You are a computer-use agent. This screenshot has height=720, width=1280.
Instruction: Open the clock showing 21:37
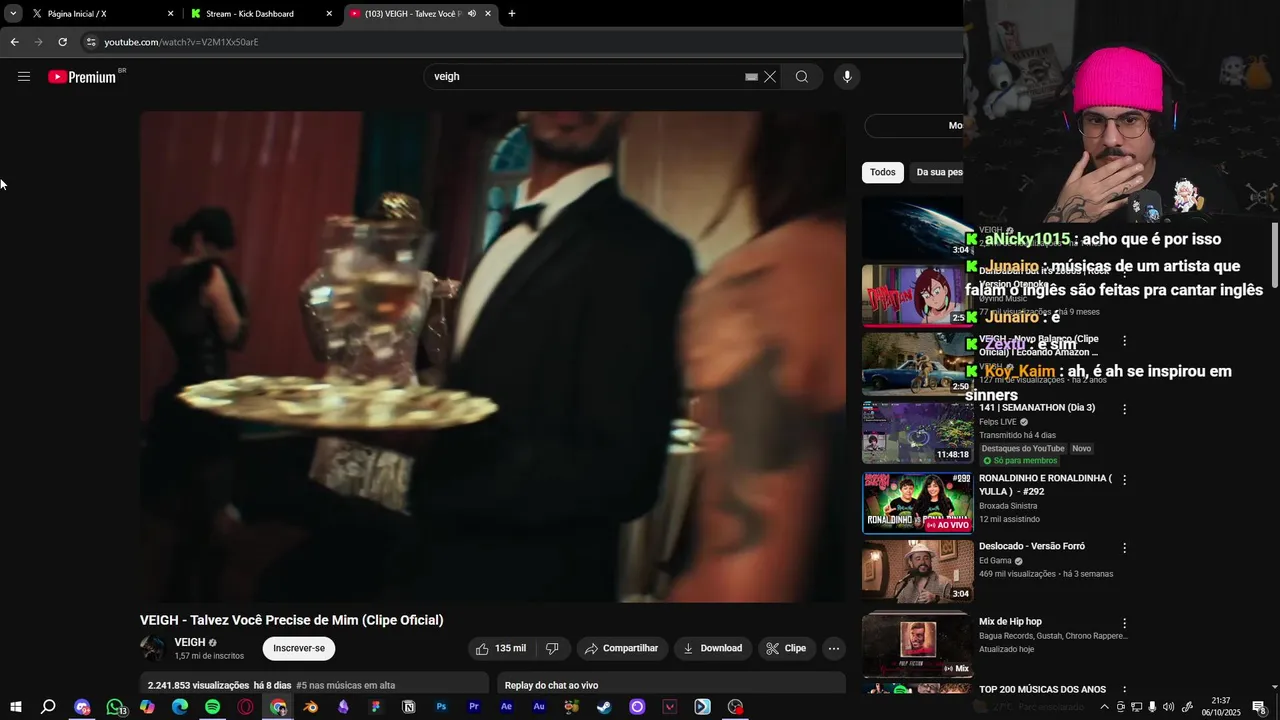click(x=1221, y=707)
